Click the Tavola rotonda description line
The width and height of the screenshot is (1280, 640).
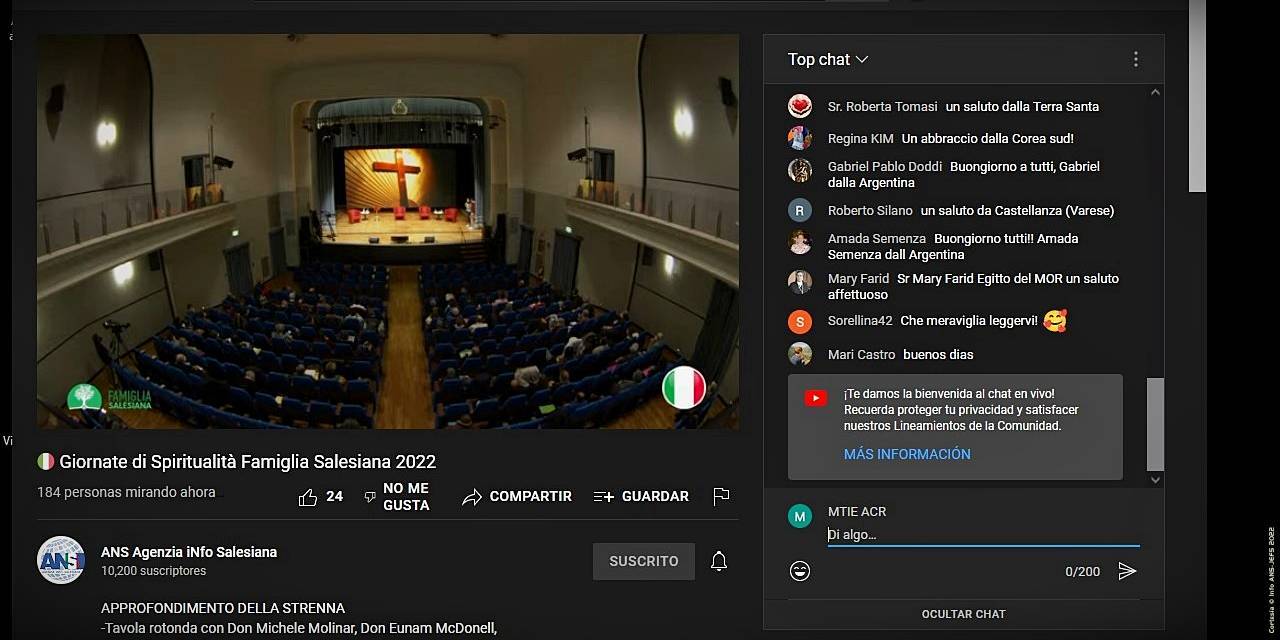pyautogui.click(x=299, y=628)
